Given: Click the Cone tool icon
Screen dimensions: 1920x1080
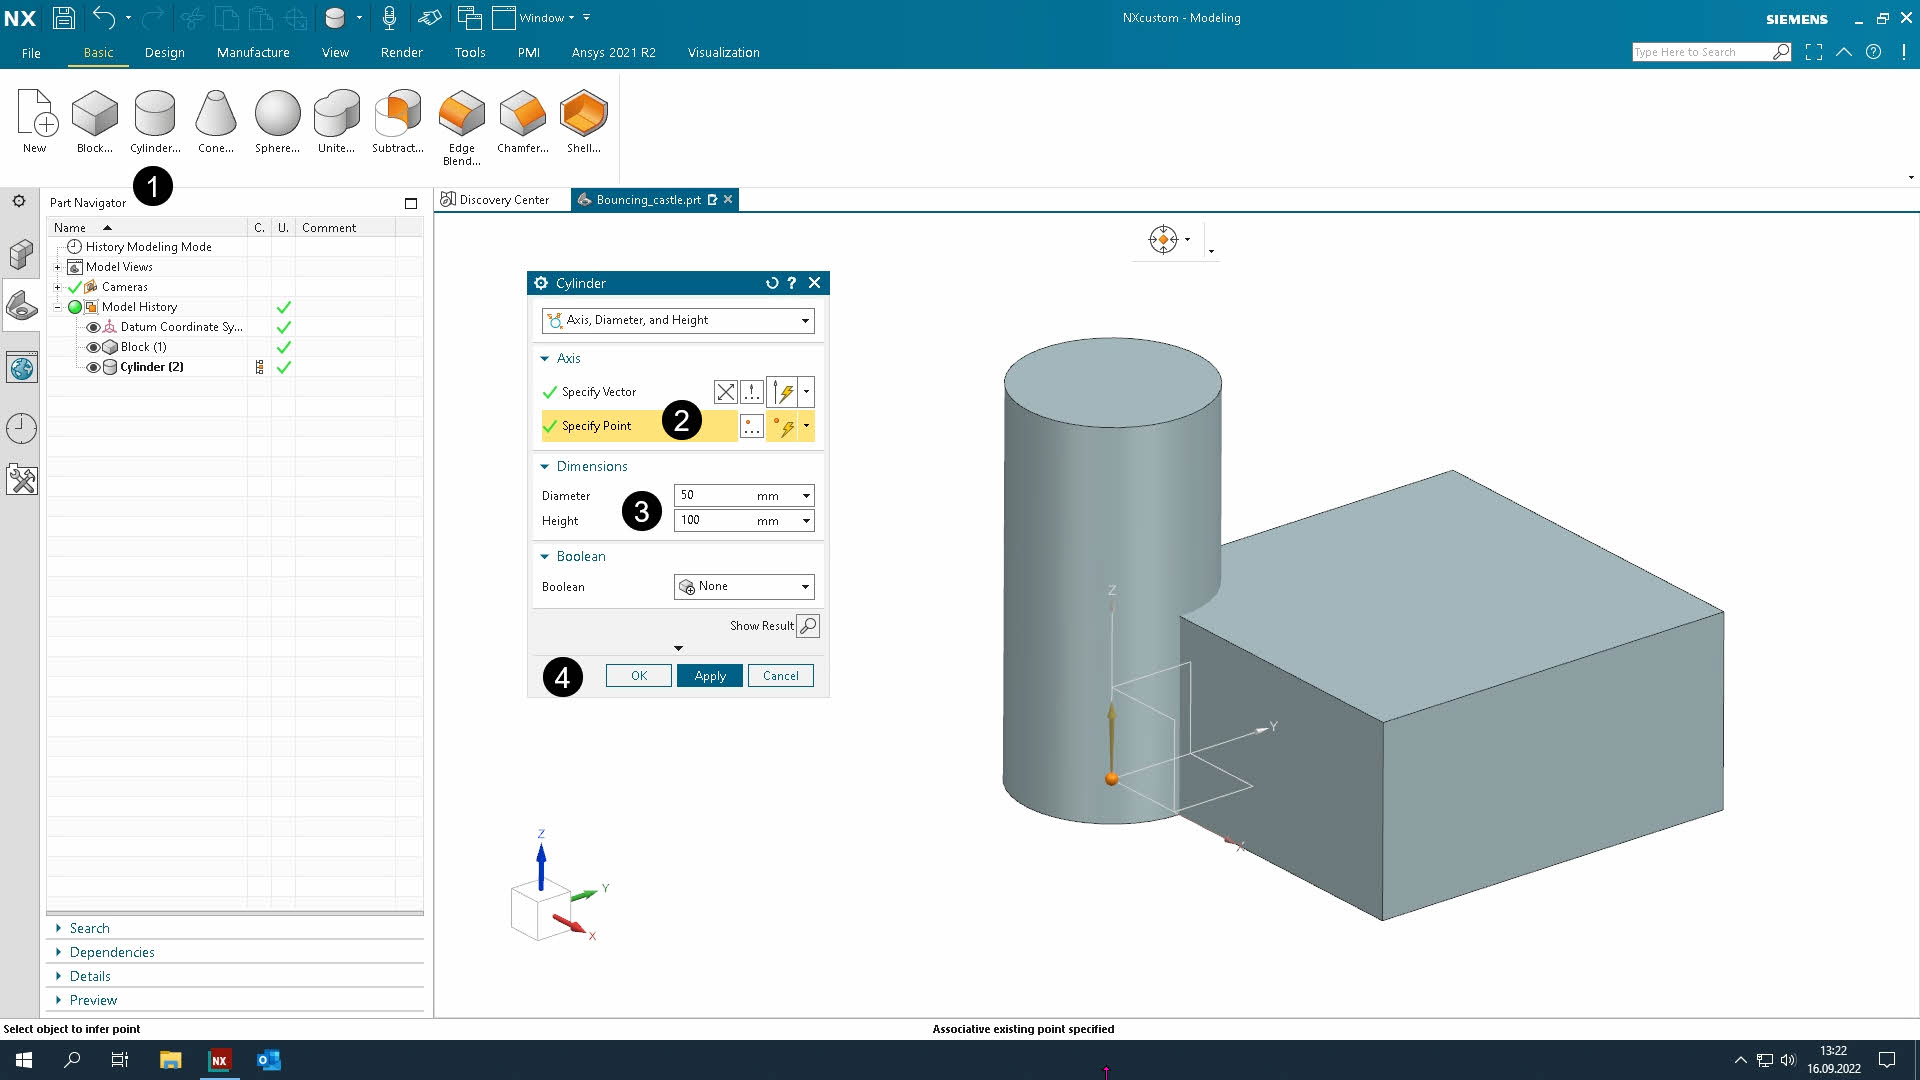Looking at the screenshot, I should tap(215, 114).
